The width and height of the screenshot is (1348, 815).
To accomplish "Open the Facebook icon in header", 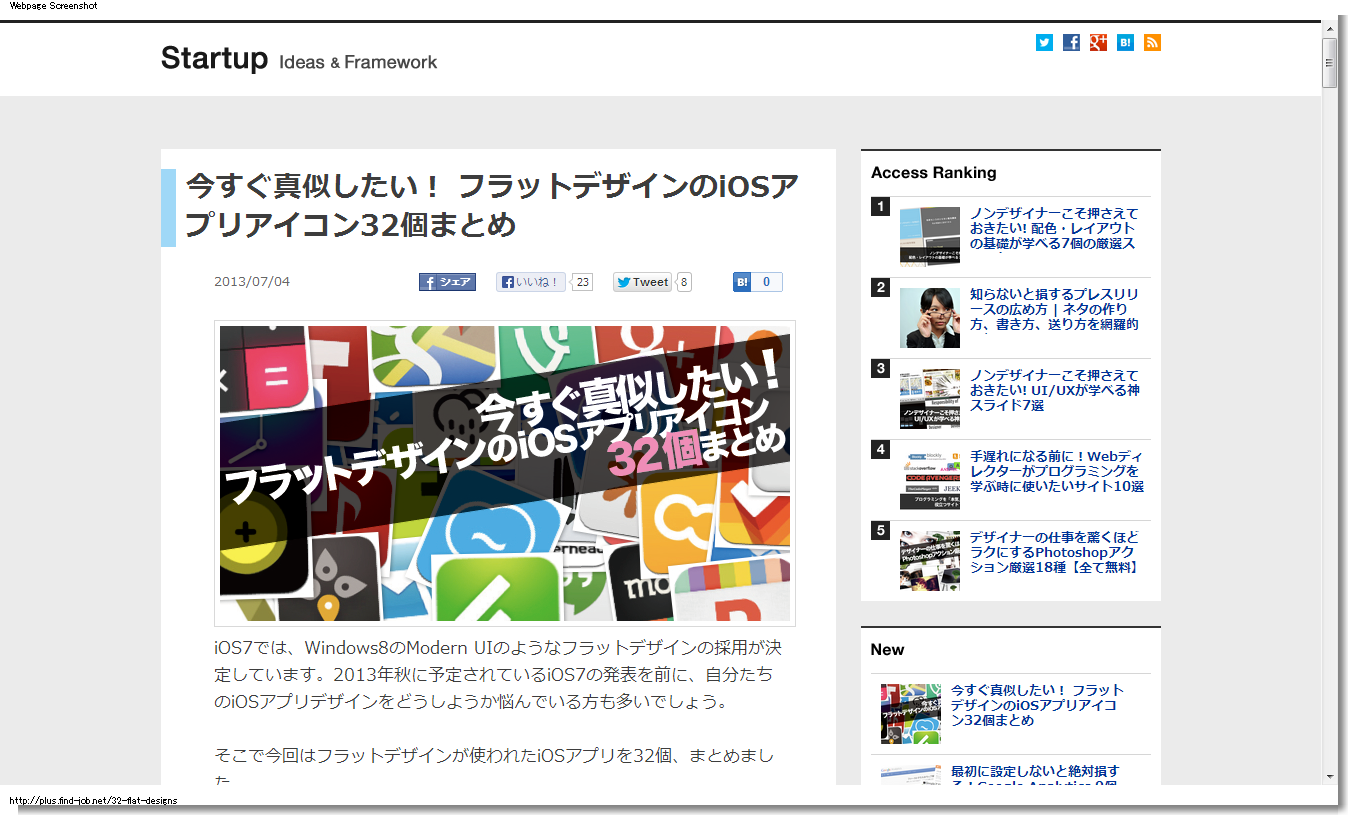I will coord(1071,42).
